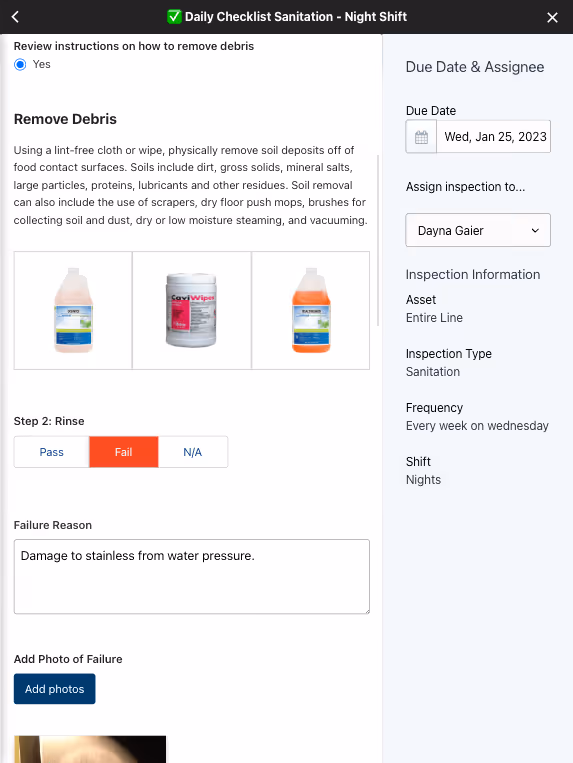The height and width of the screenshot is (763, 573).
Task: Close the checklist with the X icon
Action: [x=552, y=18]
